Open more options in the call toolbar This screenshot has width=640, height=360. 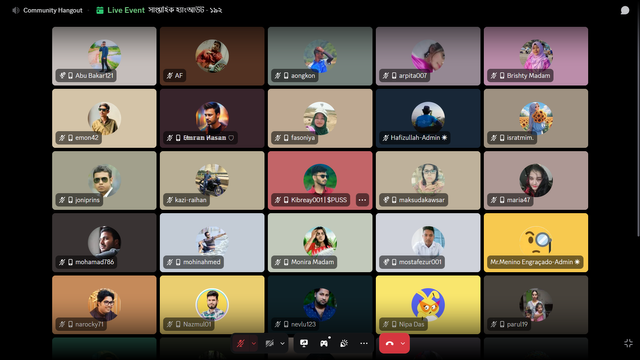(x=364, y=344)
